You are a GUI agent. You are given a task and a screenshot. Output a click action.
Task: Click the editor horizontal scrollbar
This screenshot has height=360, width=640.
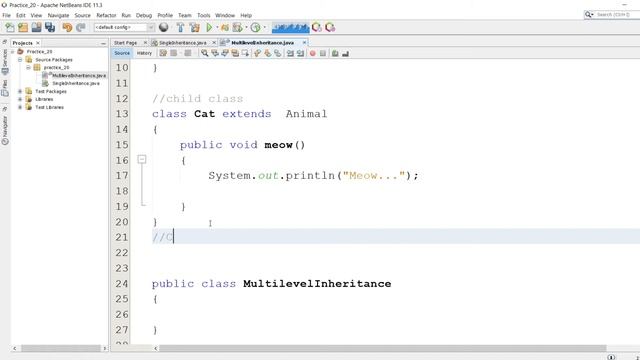(382, 348)
